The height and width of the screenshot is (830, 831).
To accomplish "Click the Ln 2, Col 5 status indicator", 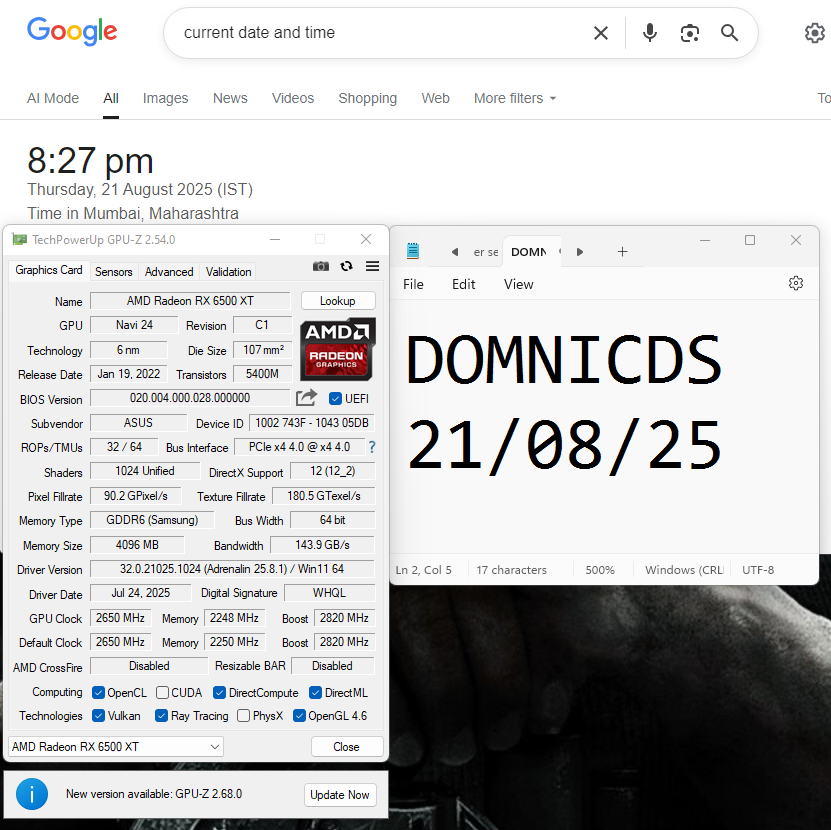I will [x=424, y=570].
